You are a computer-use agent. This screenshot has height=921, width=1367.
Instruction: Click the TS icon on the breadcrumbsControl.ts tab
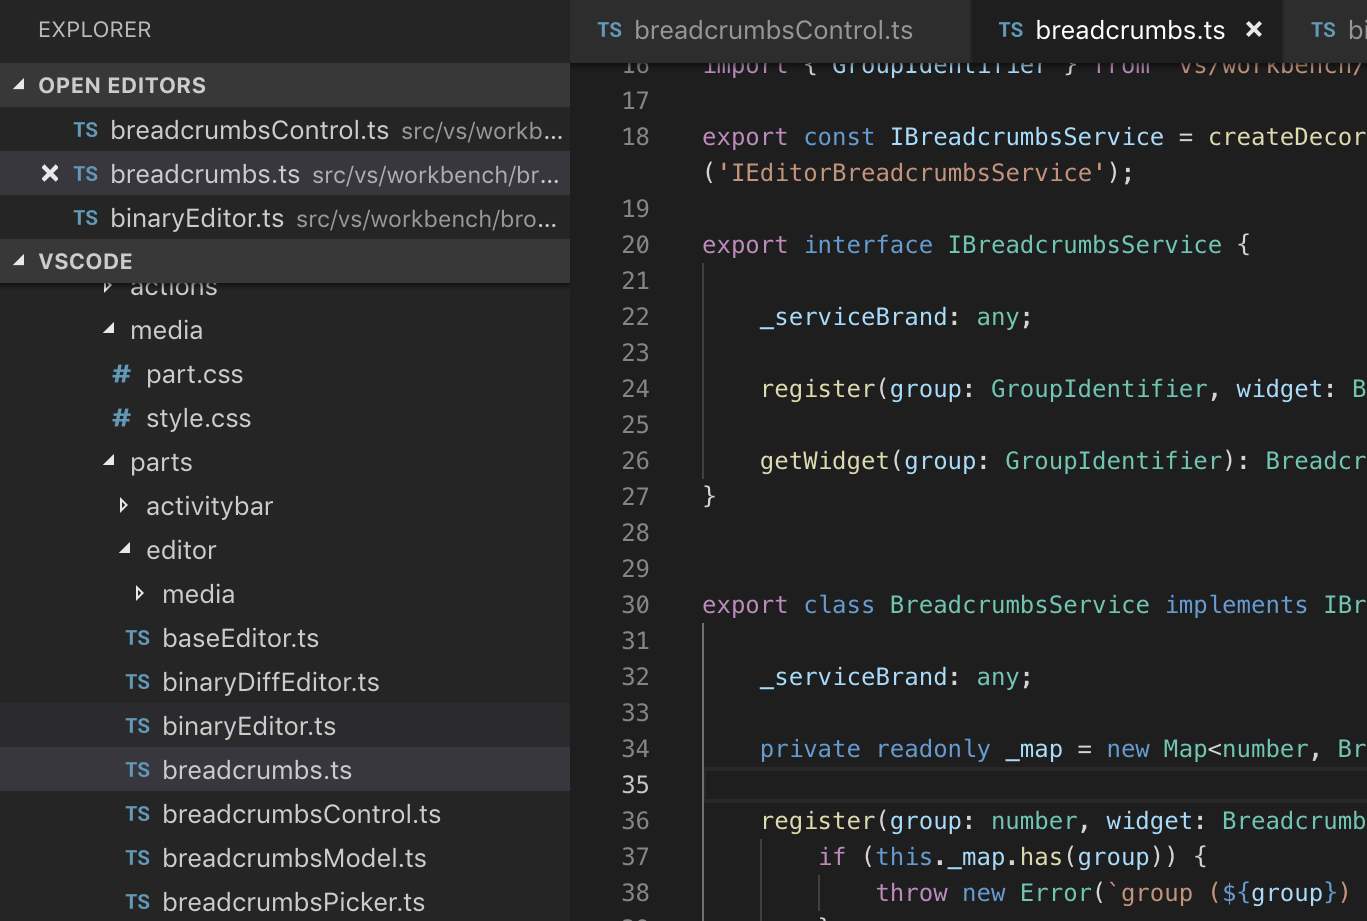tap(609, 30)
